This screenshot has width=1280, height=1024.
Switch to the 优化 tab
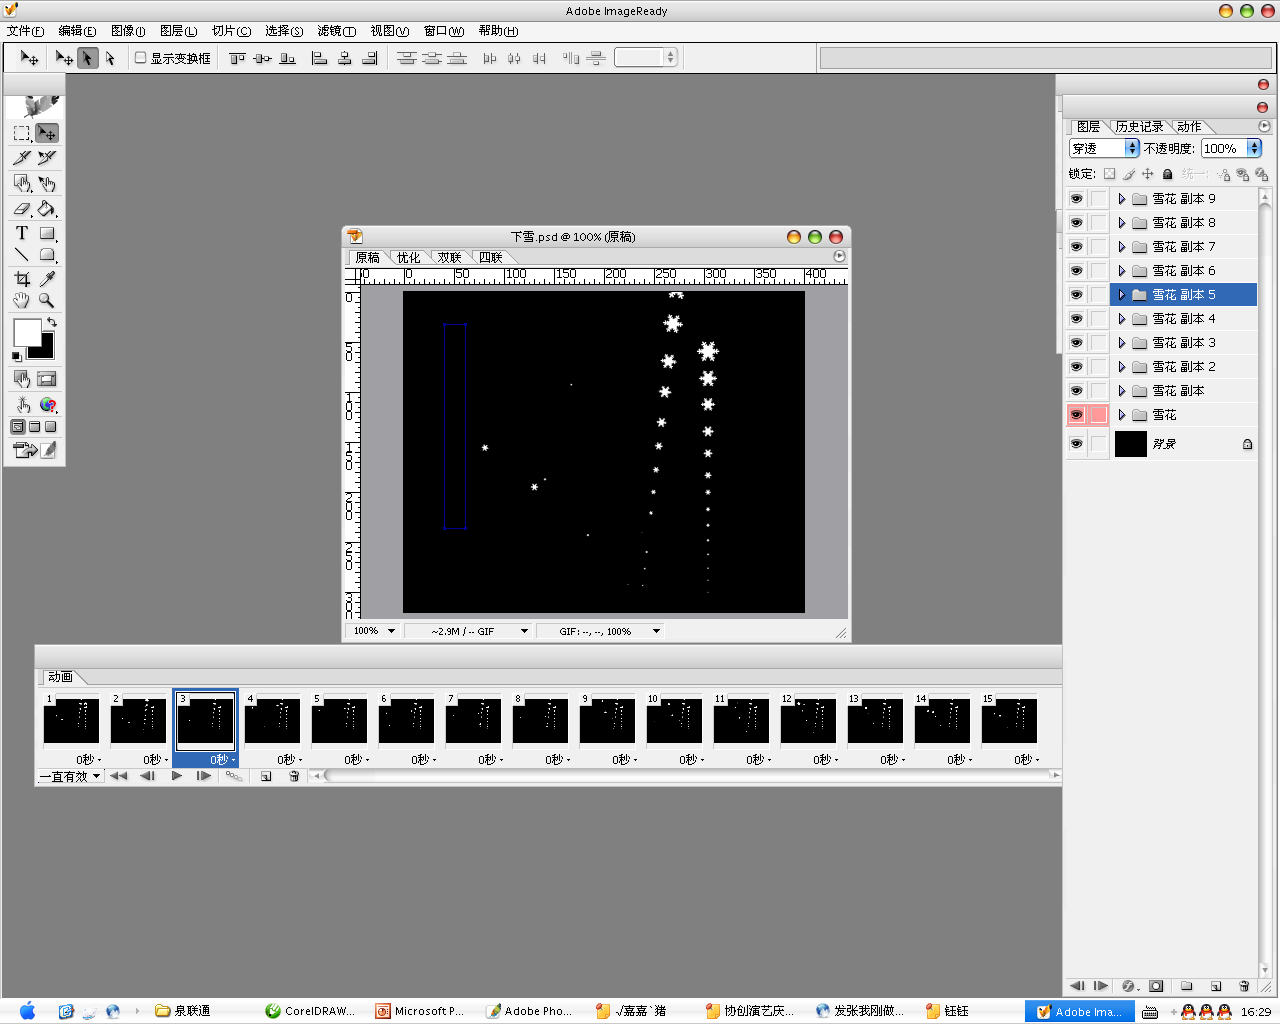tap(408, 258)
